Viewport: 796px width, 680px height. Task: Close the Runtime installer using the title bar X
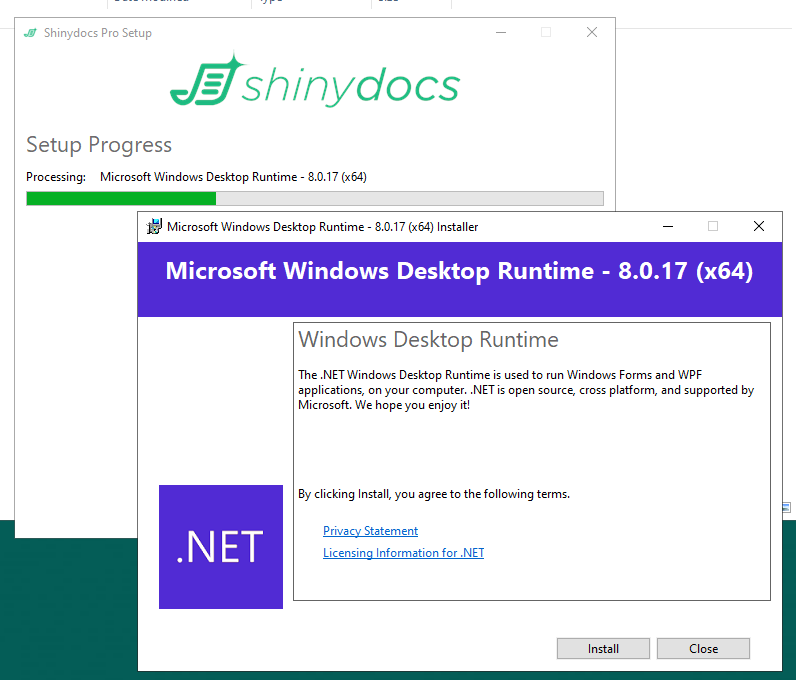[759, 227]
